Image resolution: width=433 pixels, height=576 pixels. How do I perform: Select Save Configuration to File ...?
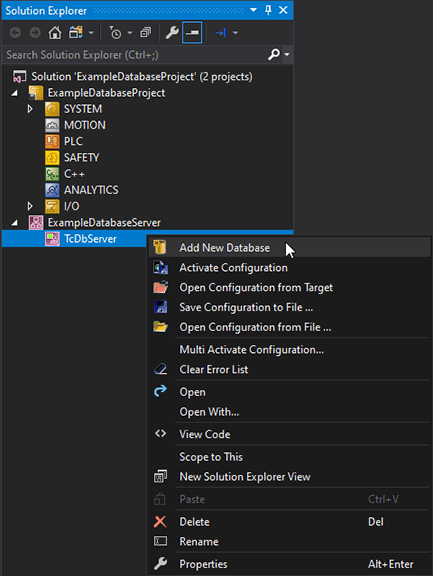(x=289, y=307)
